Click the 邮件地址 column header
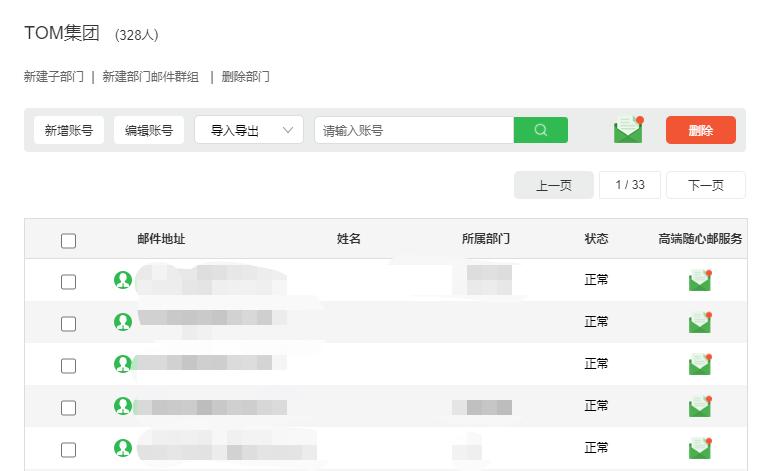 coord(161,239)
